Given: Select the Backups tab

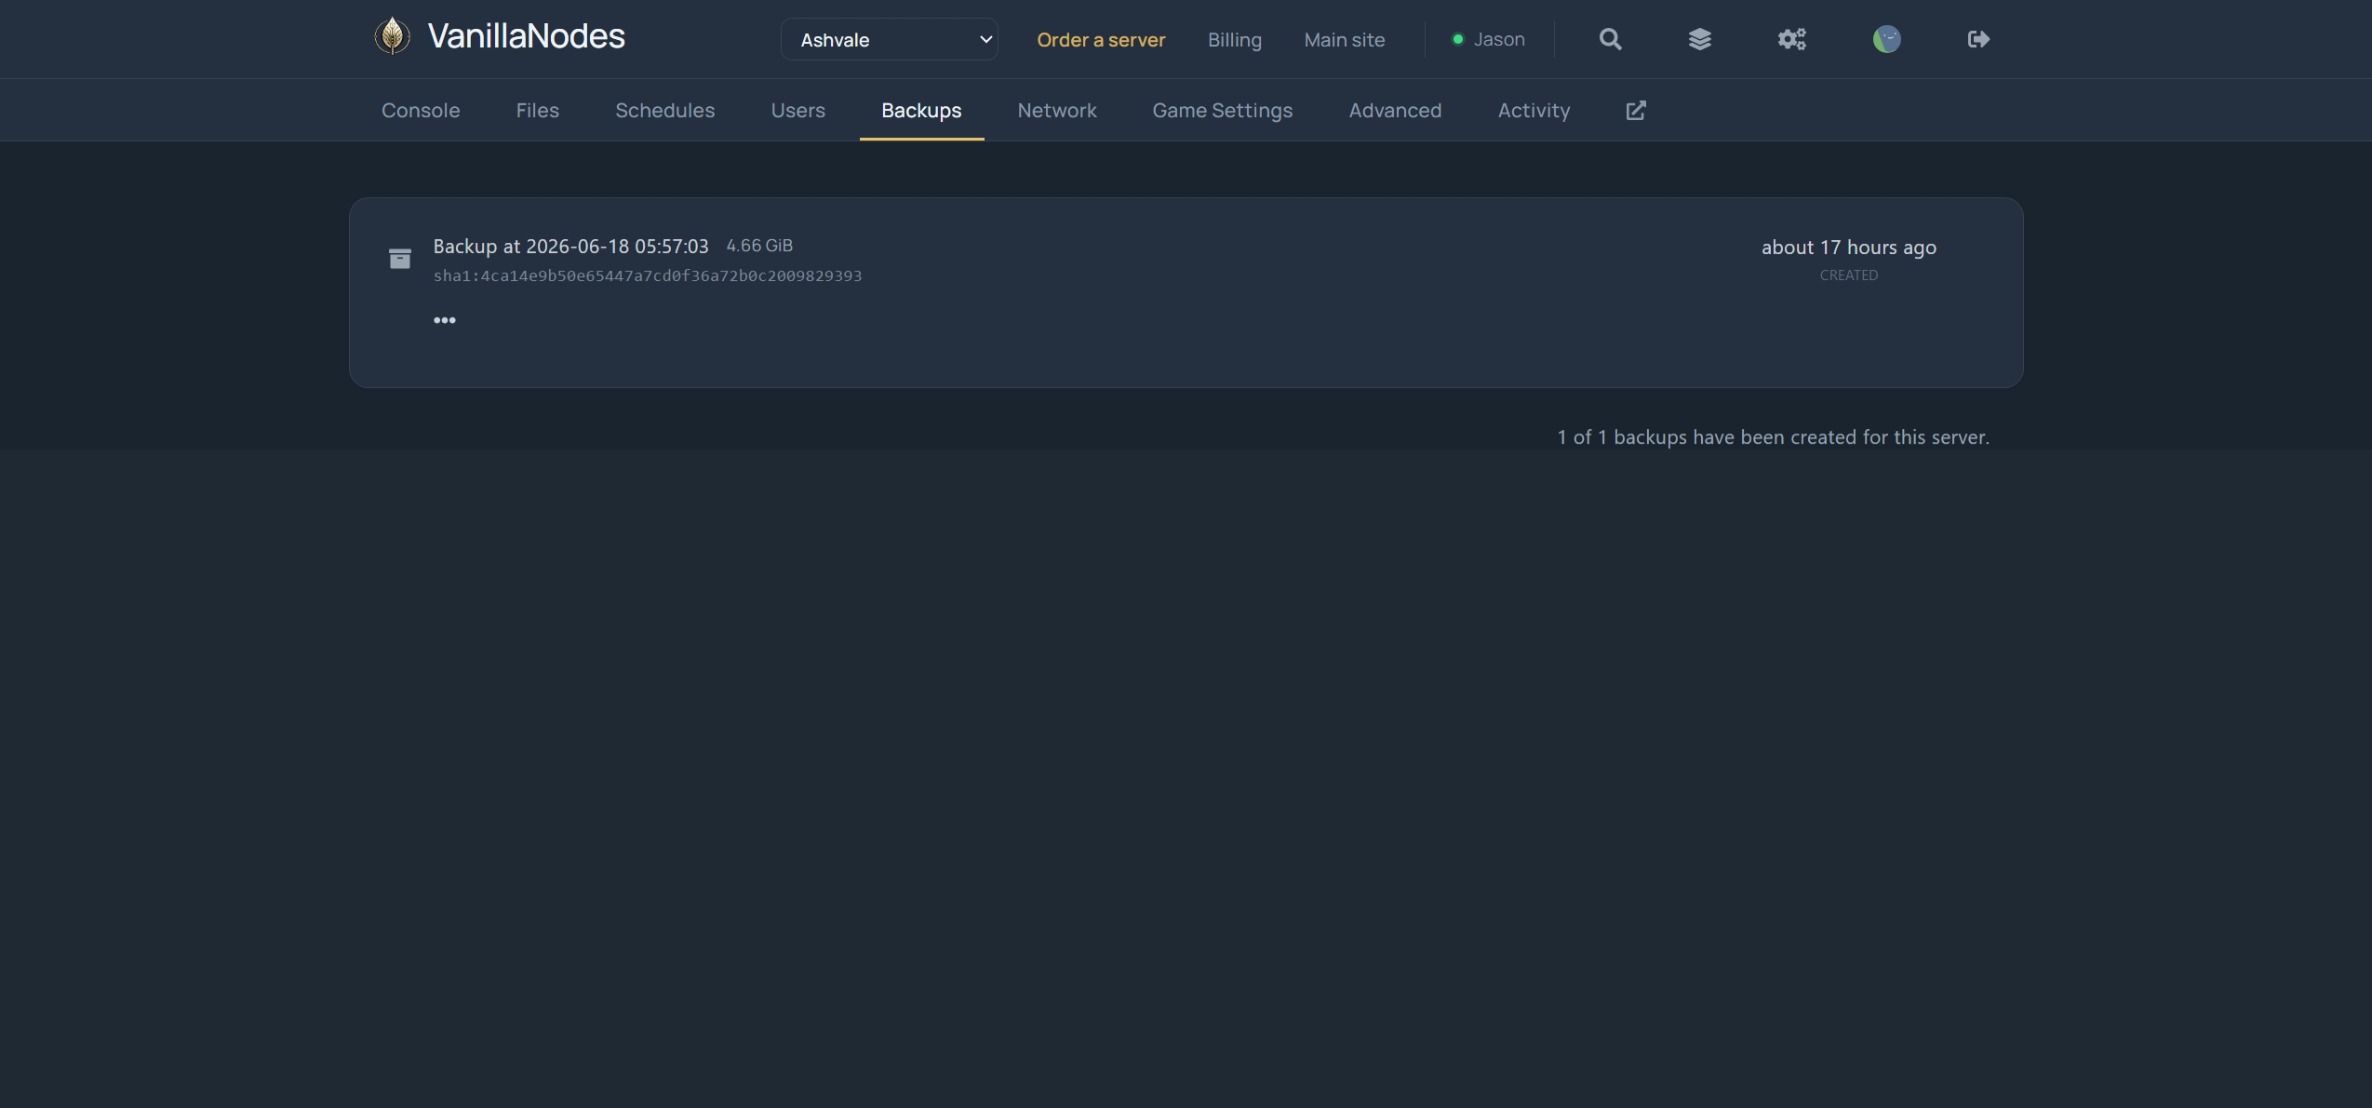Looking at the screenshot, I should tap(921, 110).
